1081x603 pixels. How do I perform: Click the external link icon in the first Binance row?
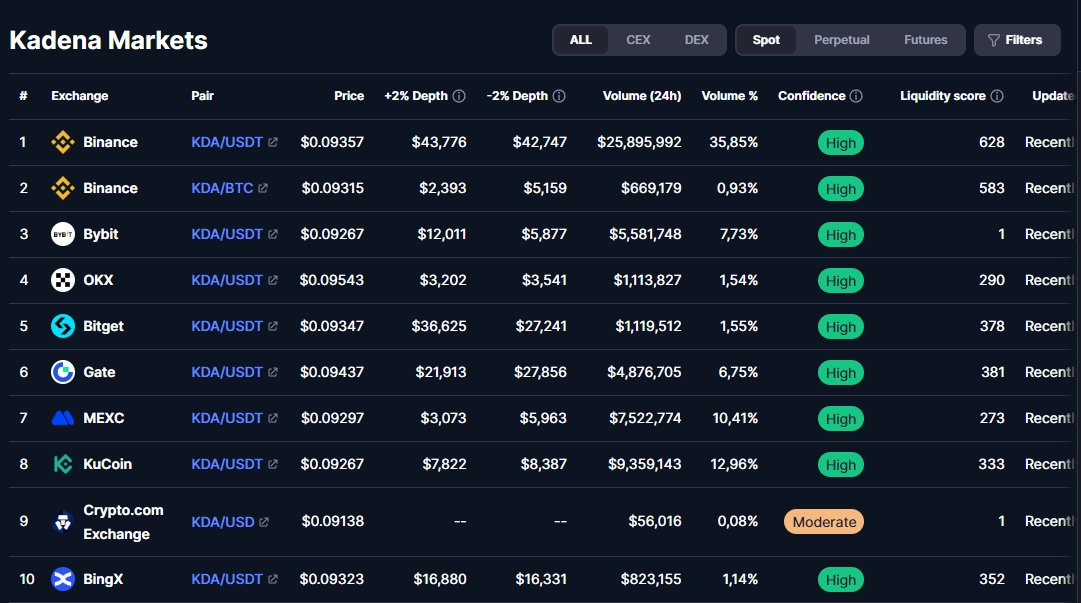273,142
